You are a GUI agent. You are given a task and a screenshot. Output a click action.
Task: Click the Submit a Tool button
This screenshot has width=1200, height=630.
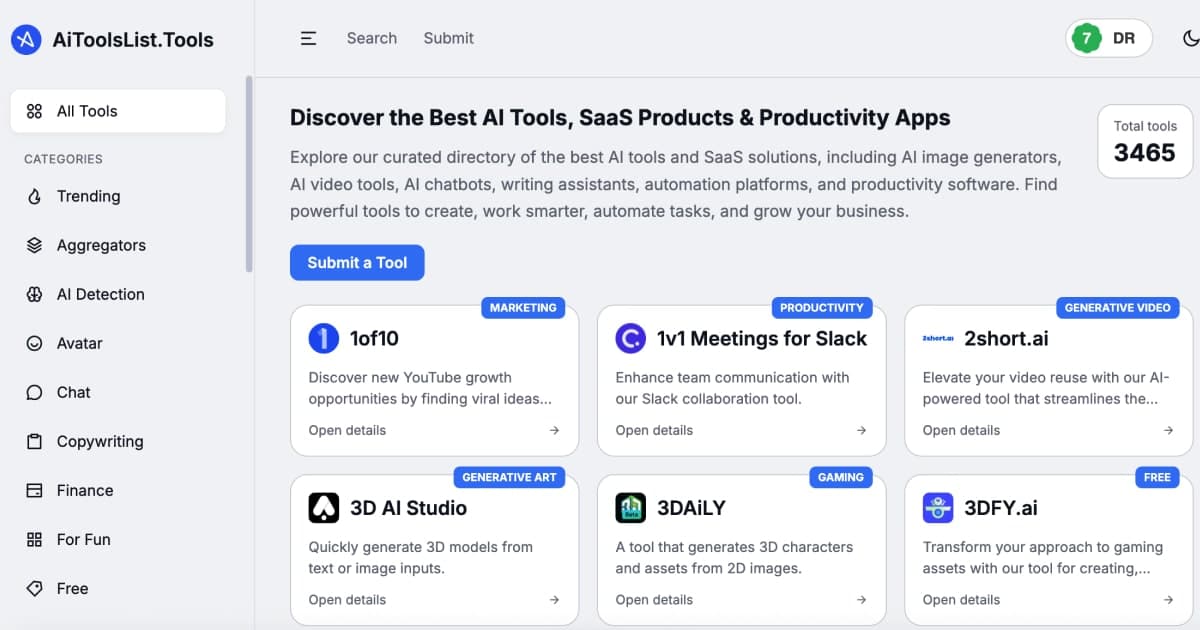click(x=357, y=262)
